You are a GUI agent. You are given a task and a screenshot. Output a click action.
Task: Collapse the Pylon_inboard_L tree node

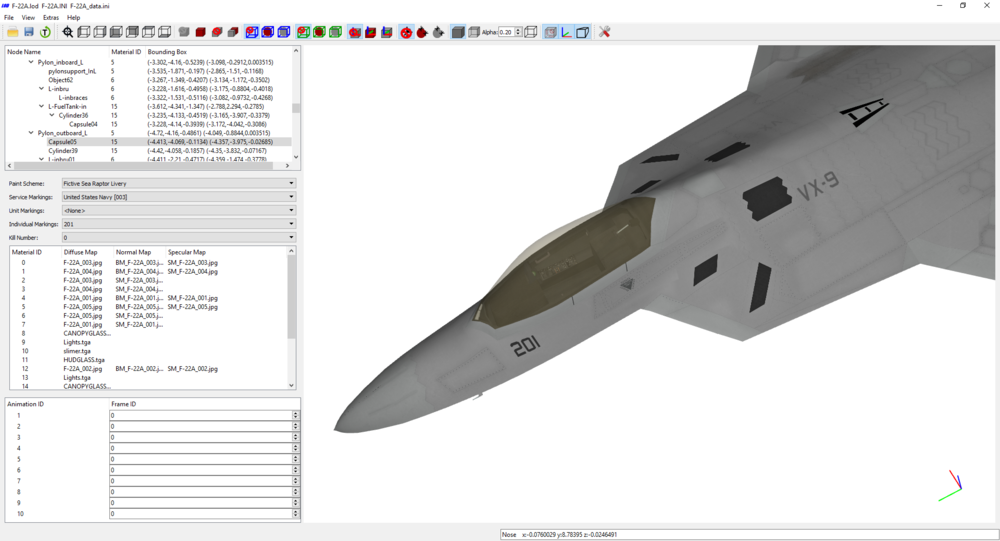click(31, 63)
